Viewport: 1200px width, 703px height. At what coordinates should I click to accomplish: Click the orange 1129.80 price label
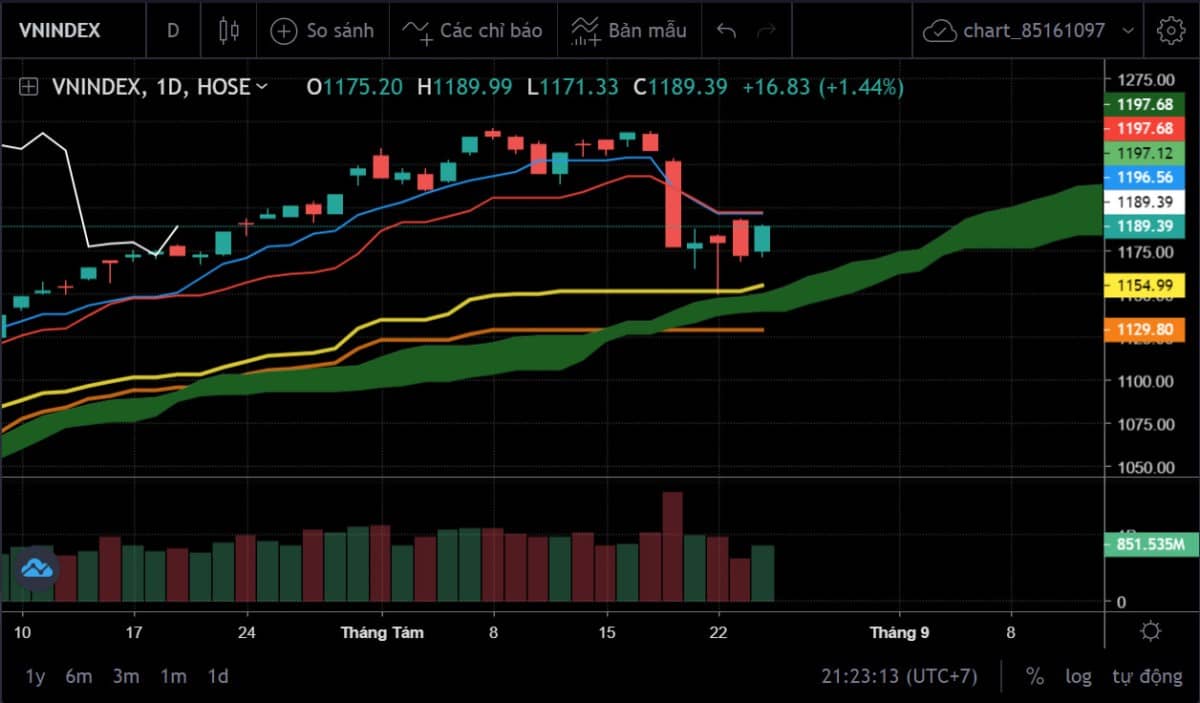coord(1143,330)
